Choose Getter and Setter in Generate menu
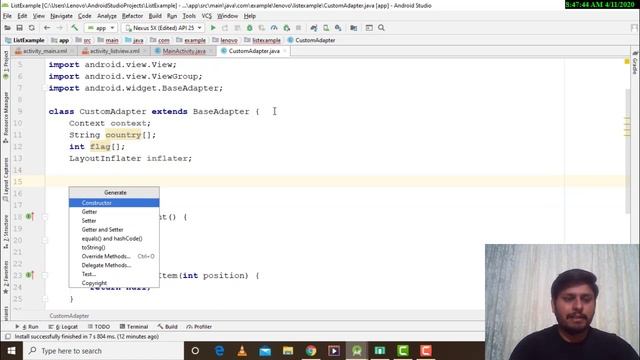Viewport: 640px width, 360px height. (114, 230)
